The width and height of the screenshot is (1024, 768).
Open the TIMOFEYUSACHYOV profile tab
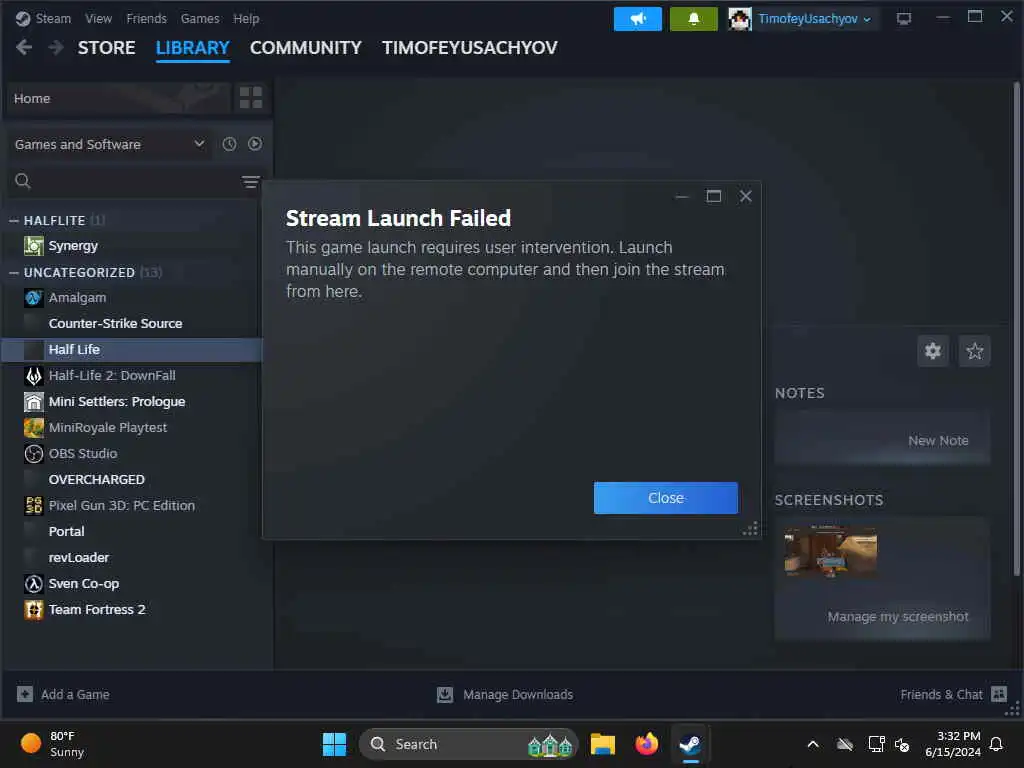click(x=470, y=48)
